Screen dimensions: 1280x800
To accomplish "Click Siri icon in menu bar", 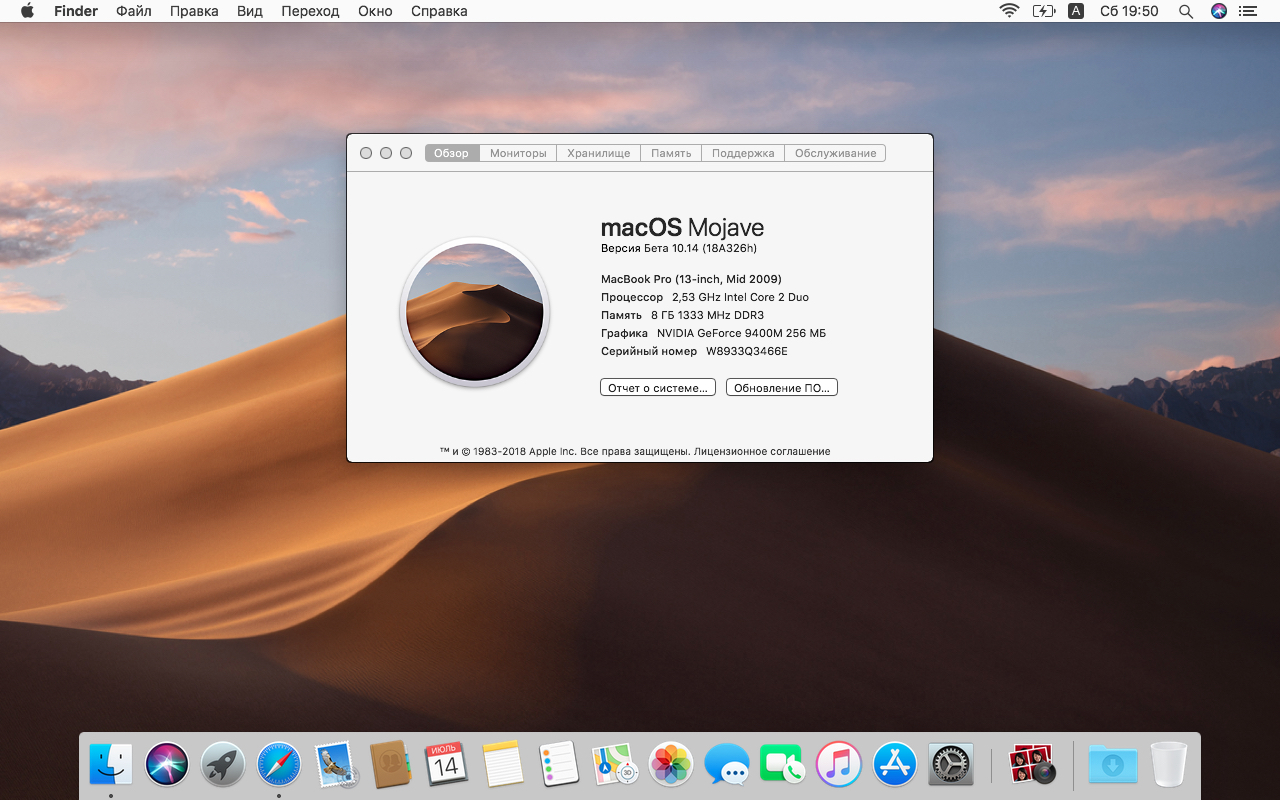I will tap(1218, 11).
